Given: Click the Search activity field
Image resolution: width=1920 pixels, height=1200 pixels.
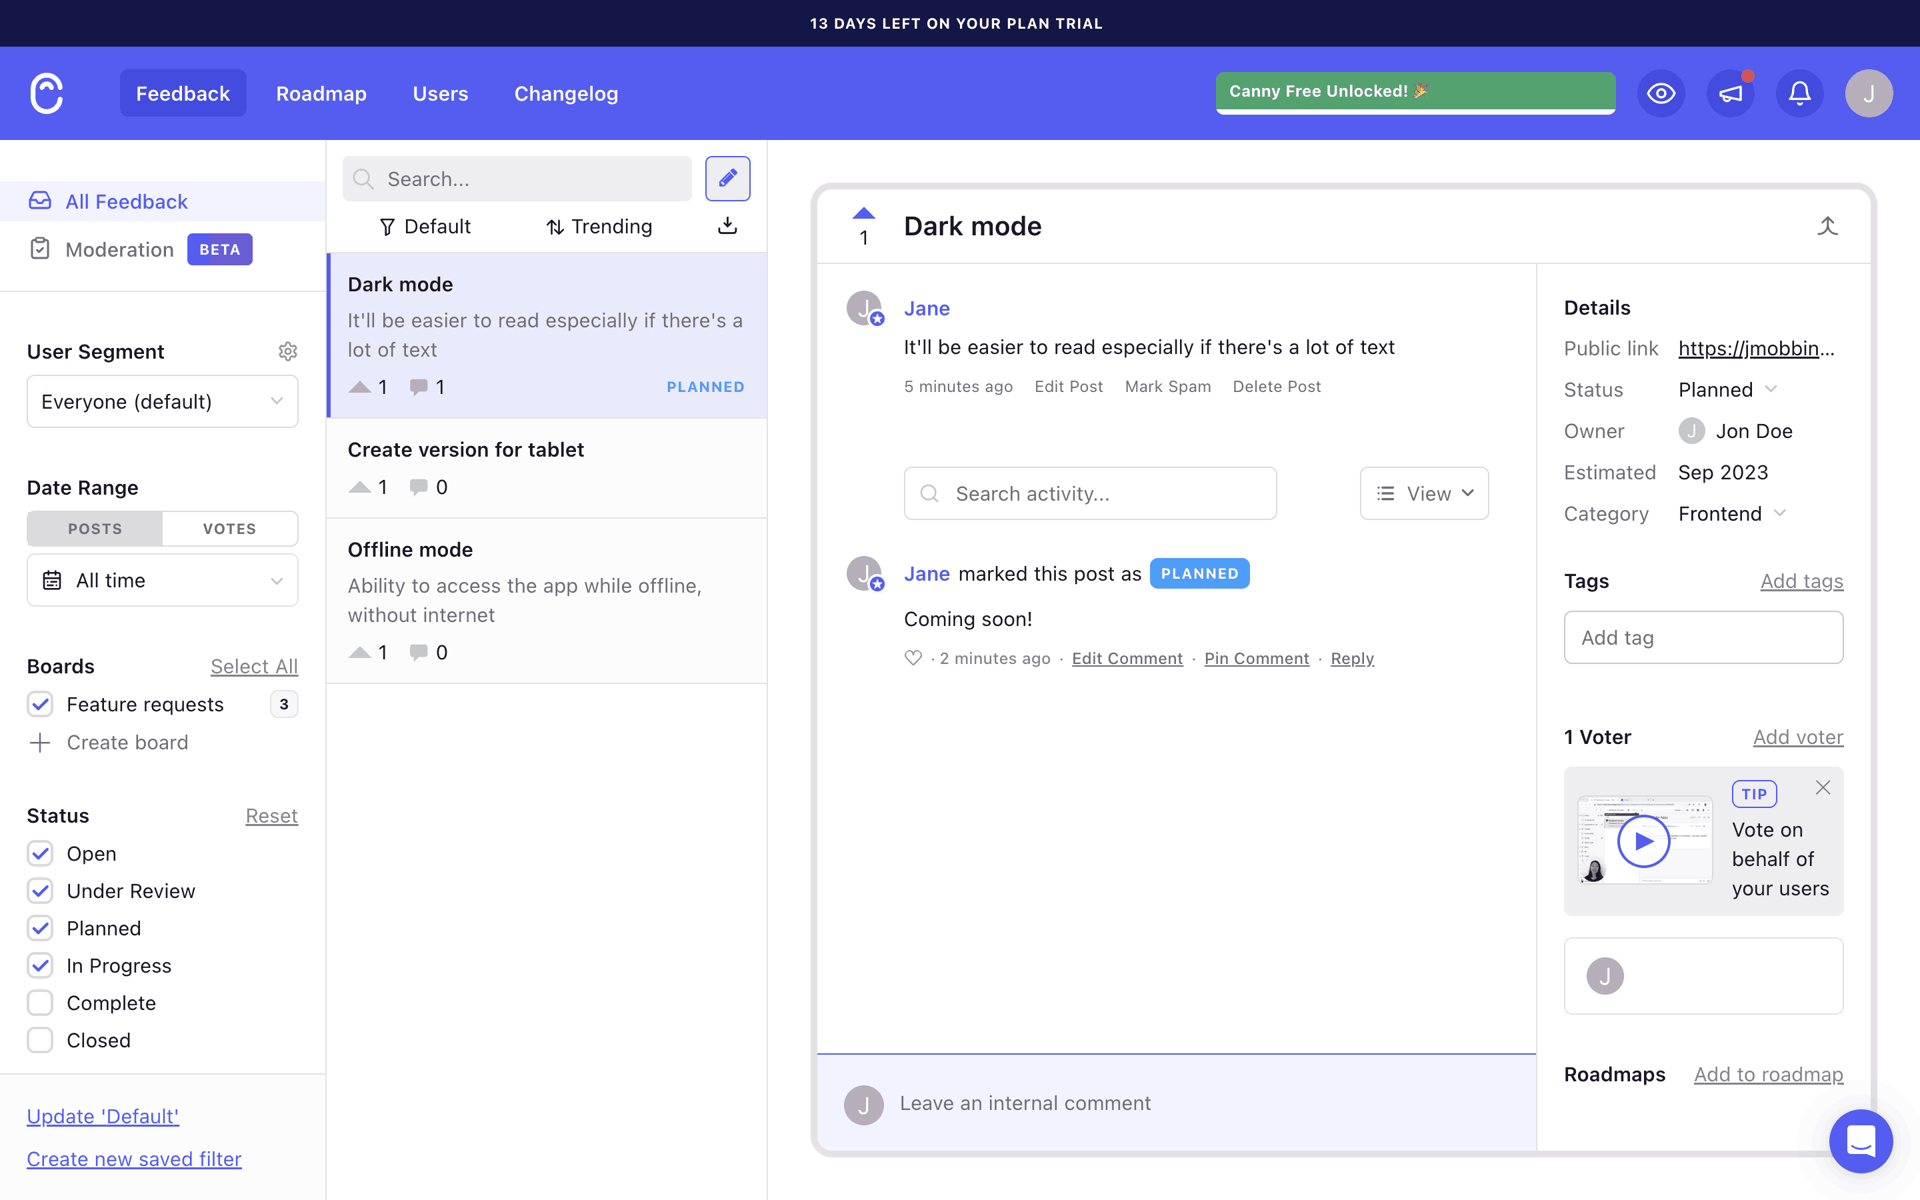Looking at the screenshot, I should tap(1090, 493).
